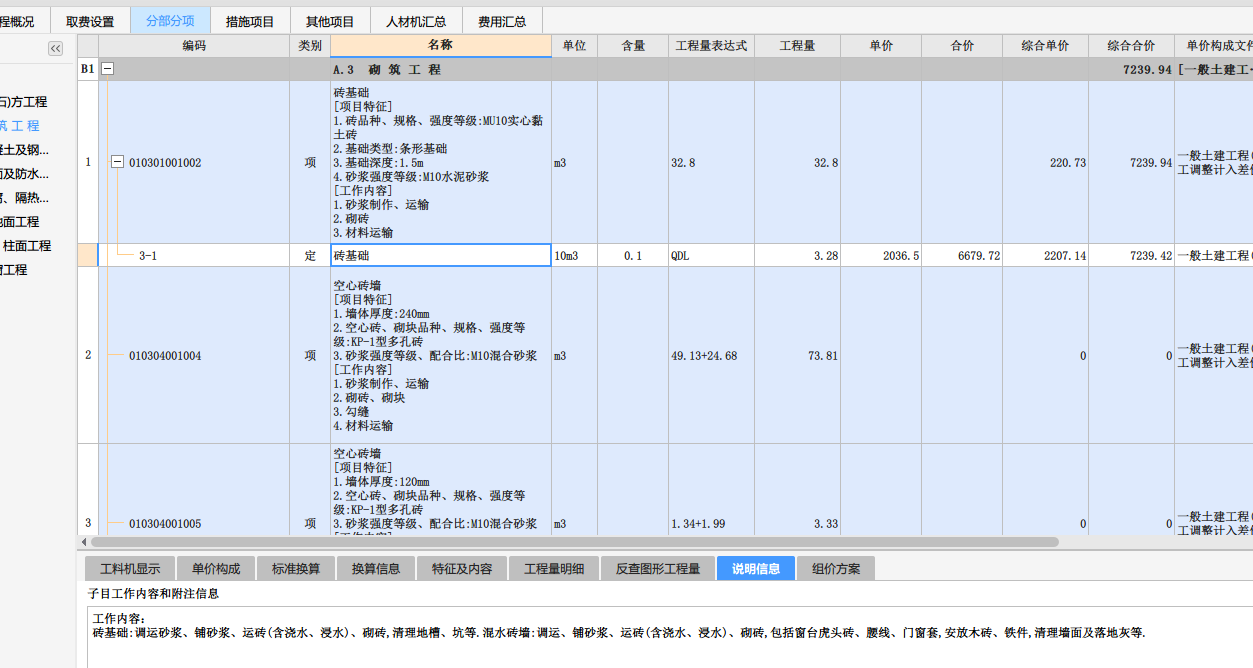
Task: Select 面工程 in the sidebar tree
Action: [20, 222]
